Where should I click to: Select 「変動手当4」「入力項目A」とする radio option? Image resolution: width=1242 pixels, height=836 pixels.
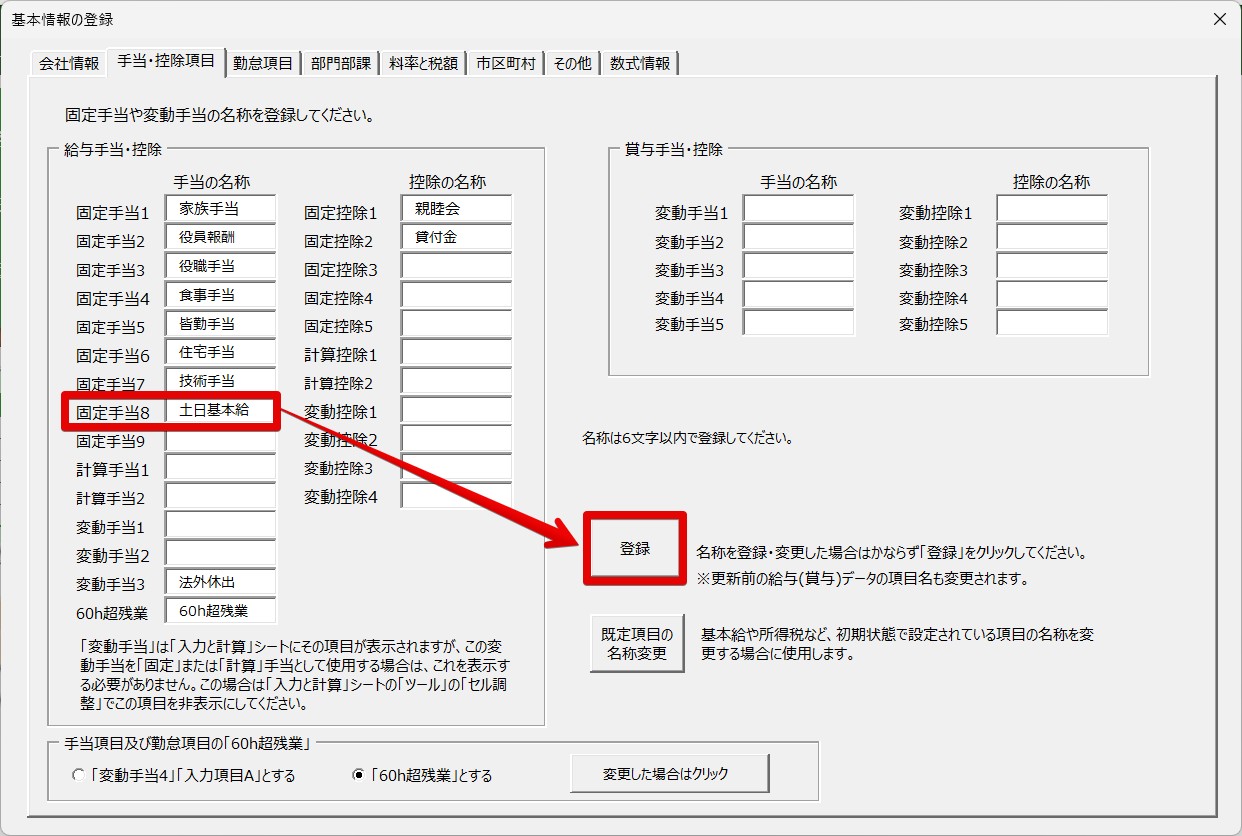pos(183,775)
